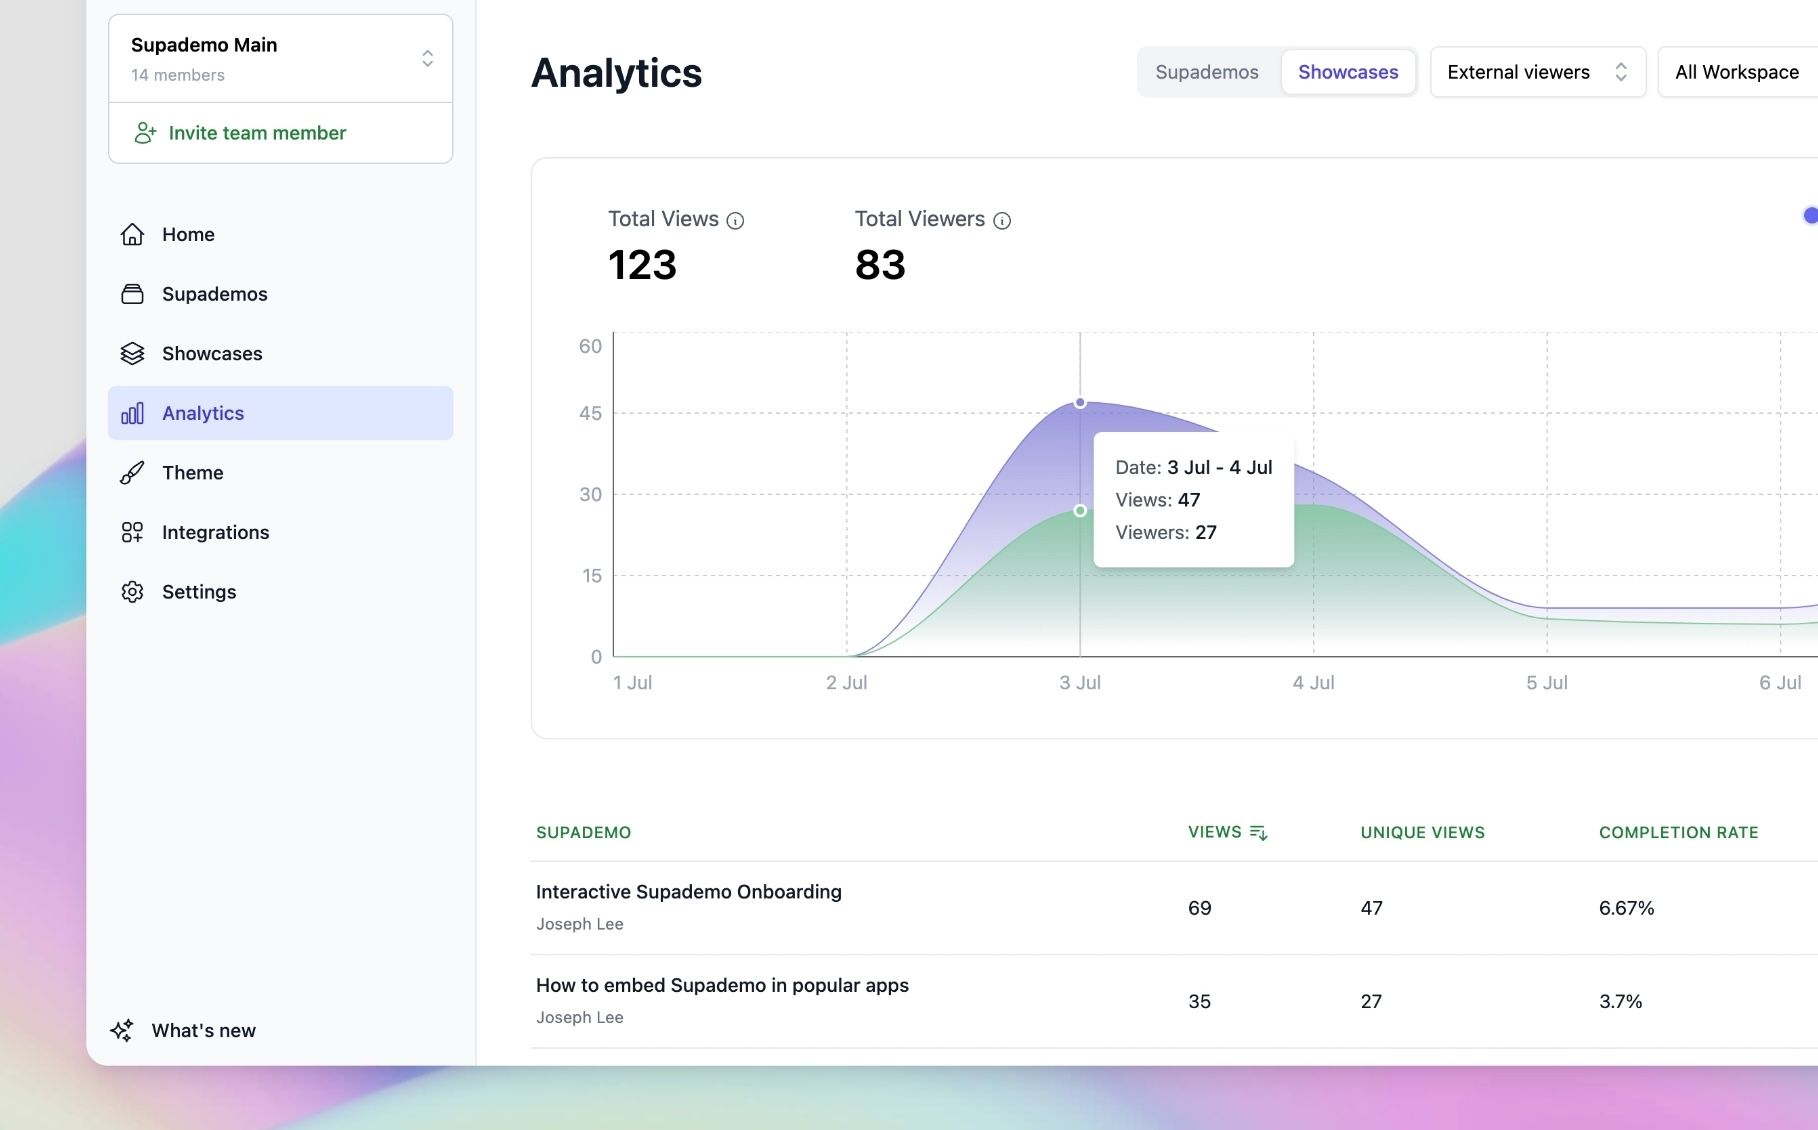1818x1130 pixels.
Task: Click Invite team member
Action: point(280,133)
